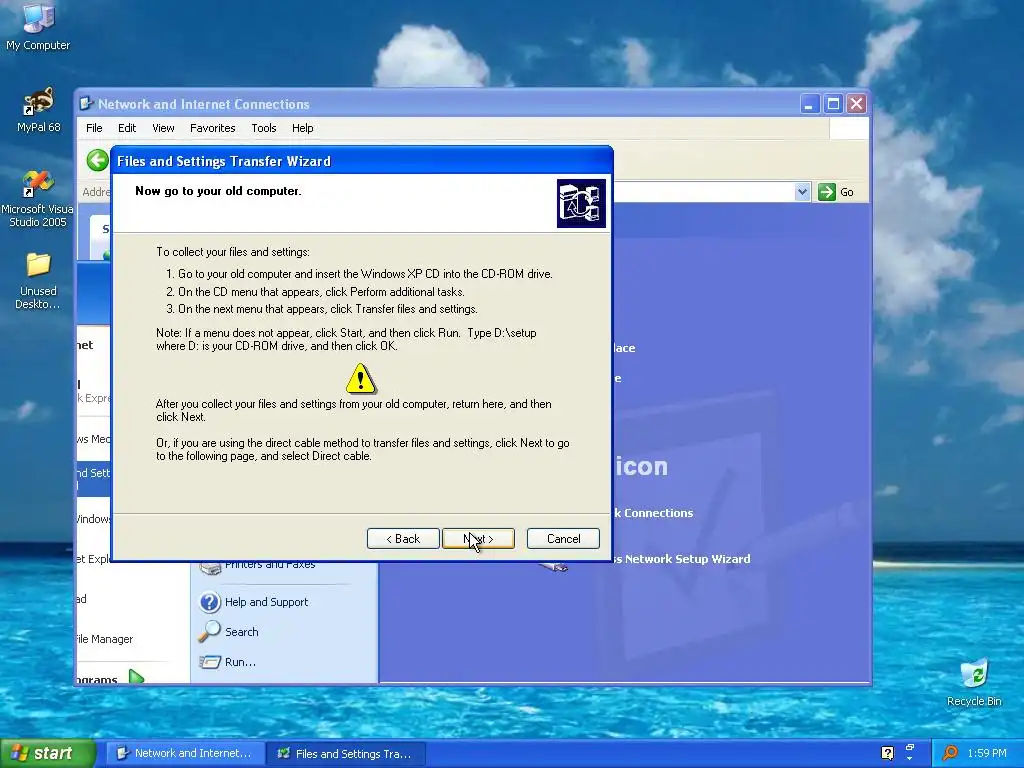The height and width of the screenshot is (768, 1024).
Task: Click the Go button beside the address bar
Action: pos(837,192)
